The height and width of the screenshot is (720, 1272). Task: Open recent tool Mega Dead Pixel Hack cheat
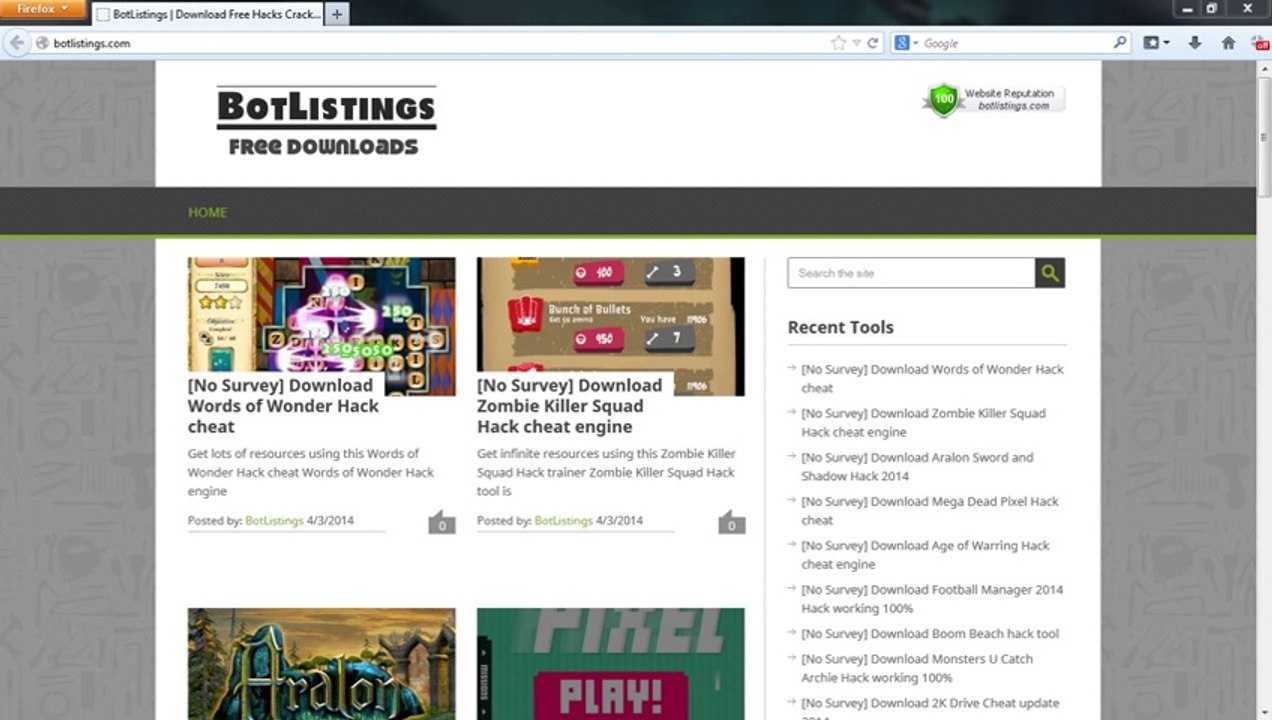coord(929,510)
